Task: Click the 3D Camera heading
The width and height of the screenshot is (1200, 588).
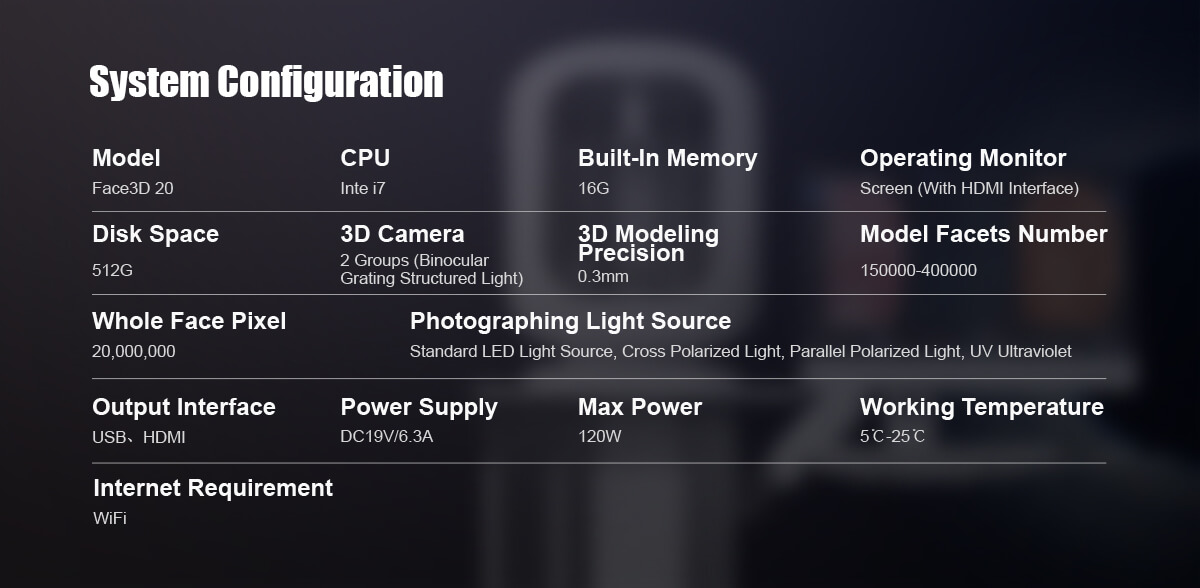Action: pos(402,234)
